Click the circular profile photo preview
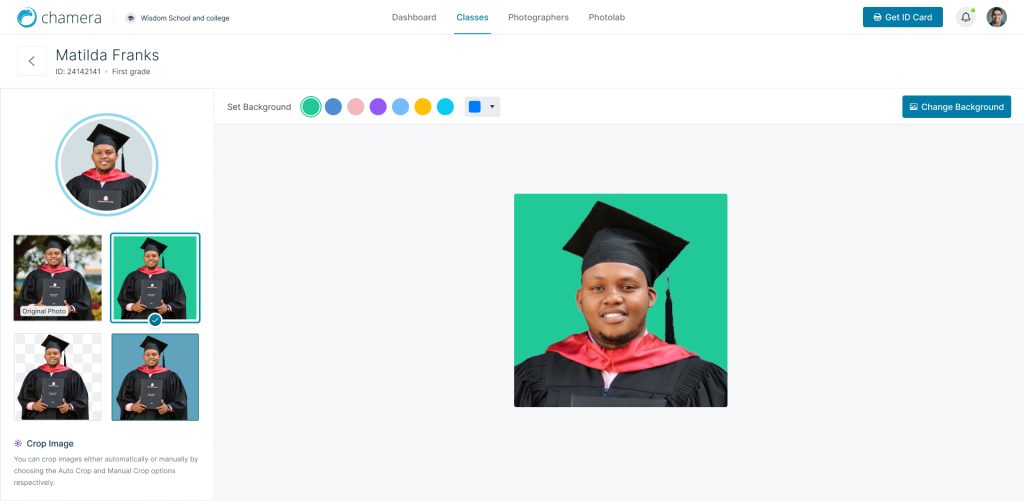The height and width of the screenshot is (501, 1024). pyautogui.click(x=106, y=165)
